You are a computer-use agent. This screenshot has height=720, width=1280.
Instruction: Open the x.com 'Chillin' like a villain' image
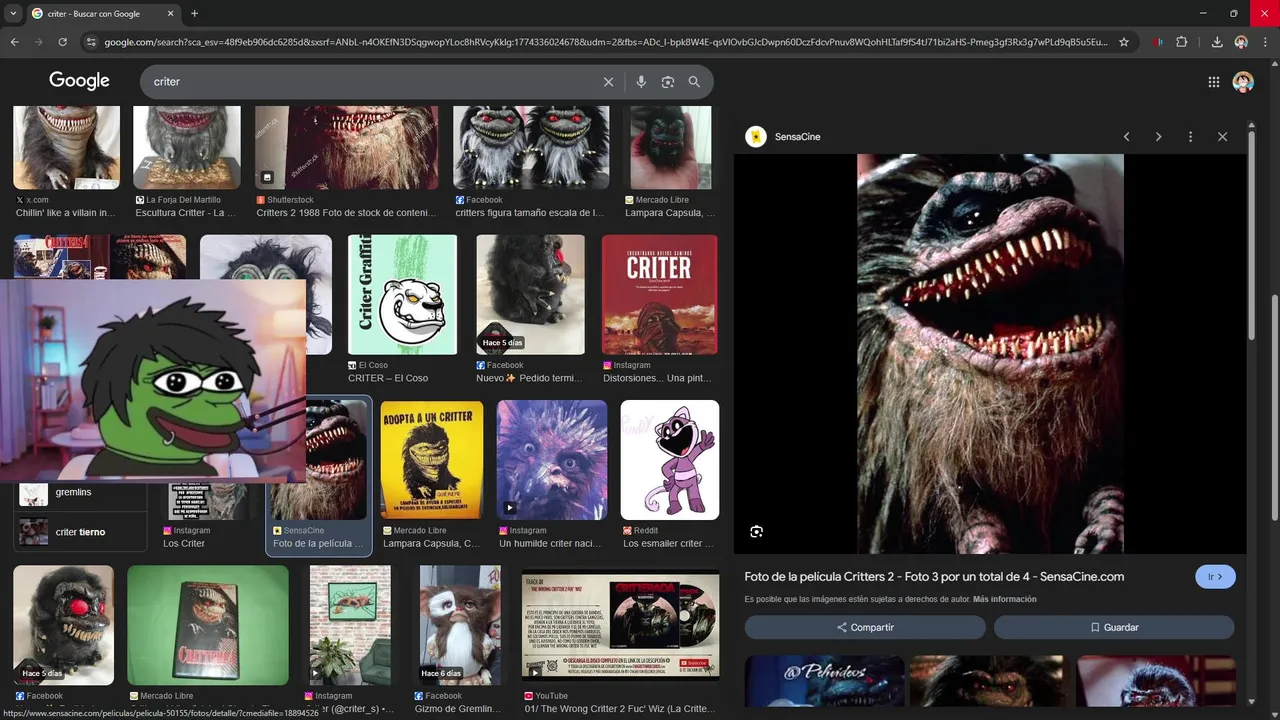coord(66,147)
